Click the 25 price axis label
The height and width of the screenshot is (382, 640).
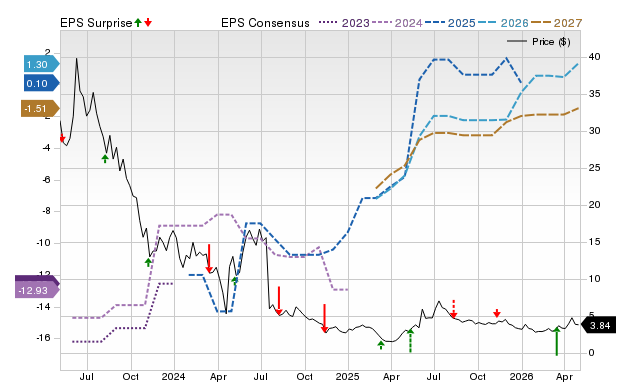(594, 168)
